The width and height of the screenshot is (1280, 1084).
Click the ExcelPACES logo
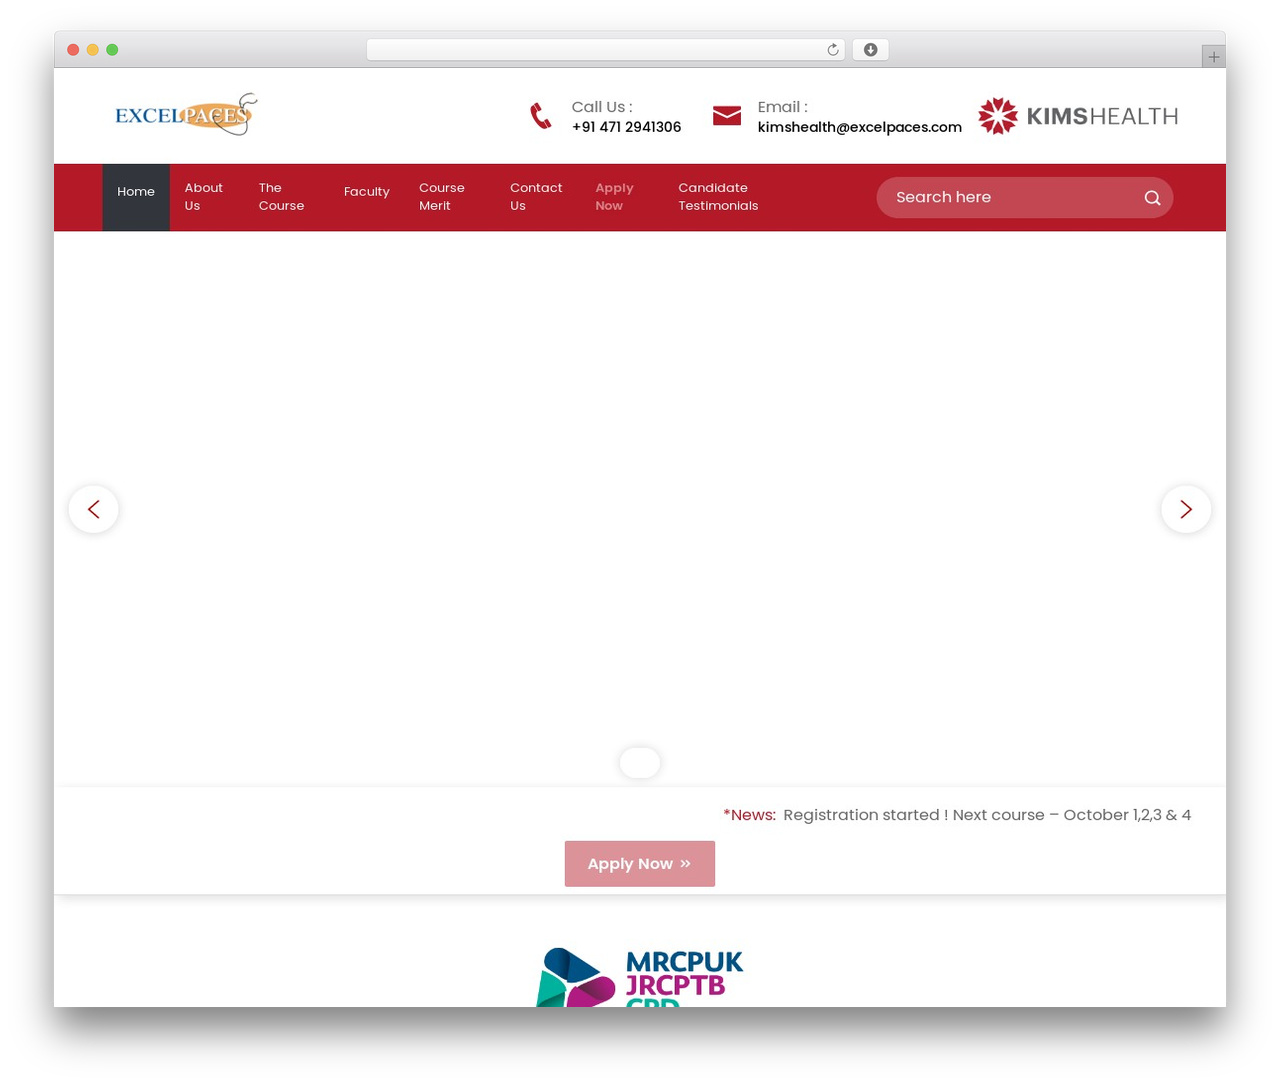click(186, 115)
